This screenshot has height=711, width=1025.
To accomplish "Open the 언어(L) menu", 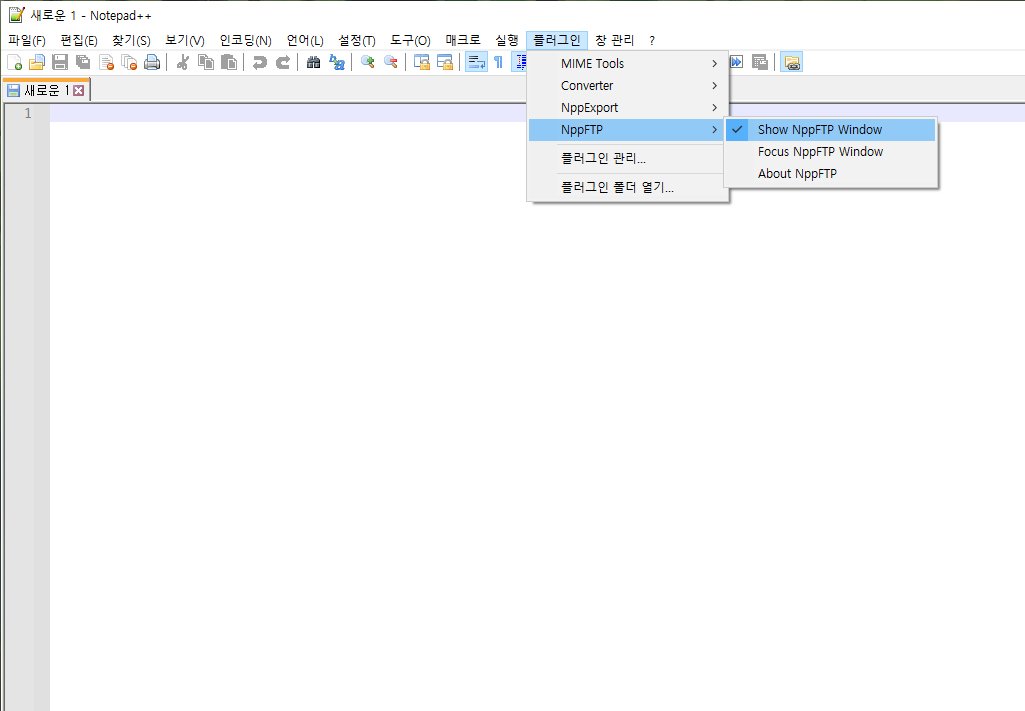I will coord(305,41).
